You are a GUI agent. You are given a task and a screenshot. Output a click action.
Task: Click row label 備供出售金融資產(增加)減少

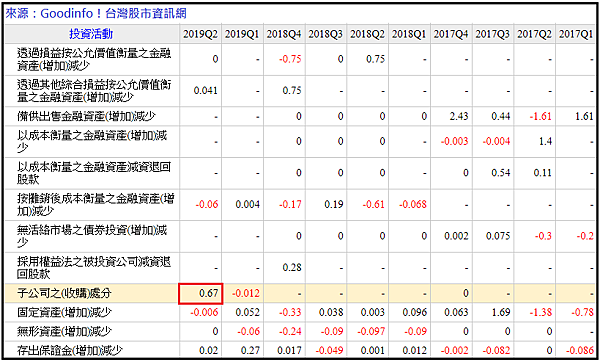(86, 116)
